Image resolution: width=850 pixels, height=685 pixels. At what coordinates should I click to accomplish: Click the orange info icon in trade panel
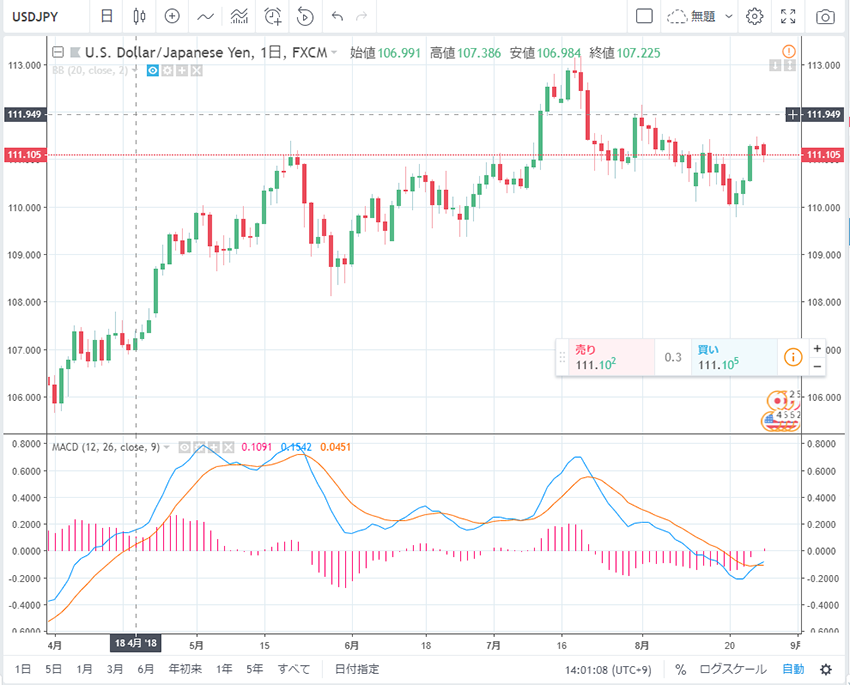[x=793, y=357]
